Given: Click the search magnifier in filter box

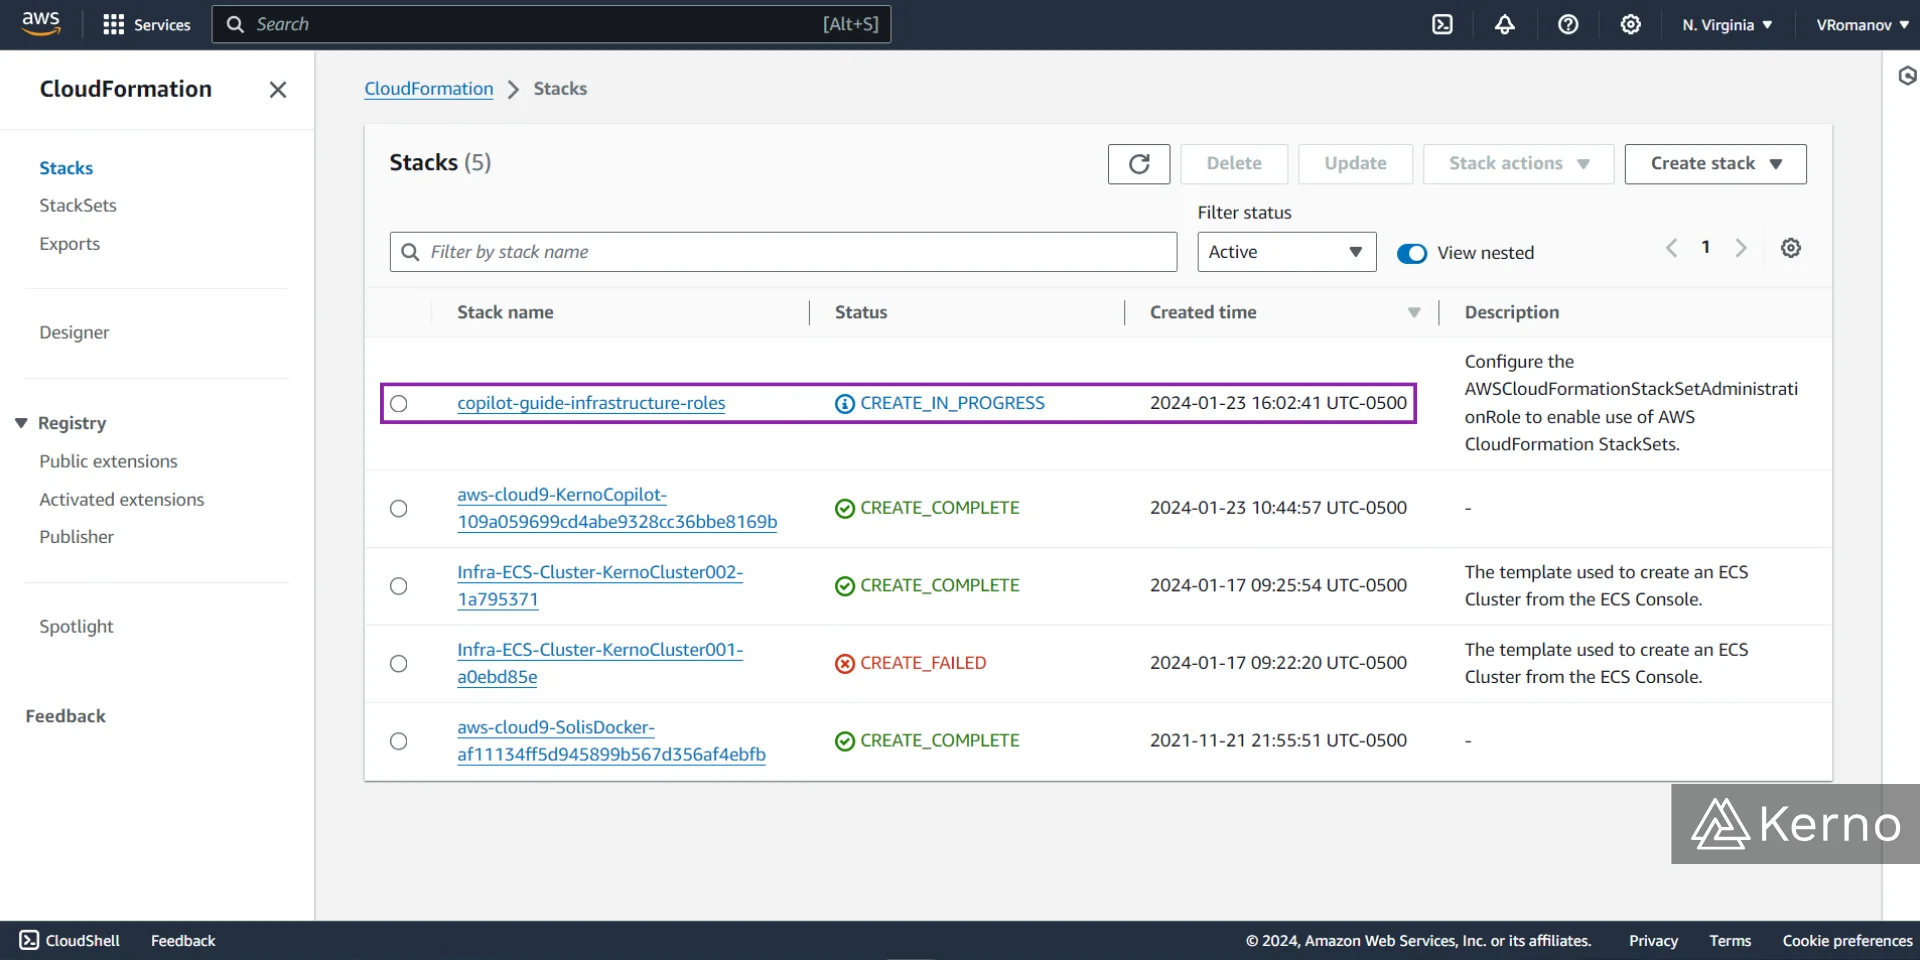Looking at the screenshot, I should [x=410, y=252].
